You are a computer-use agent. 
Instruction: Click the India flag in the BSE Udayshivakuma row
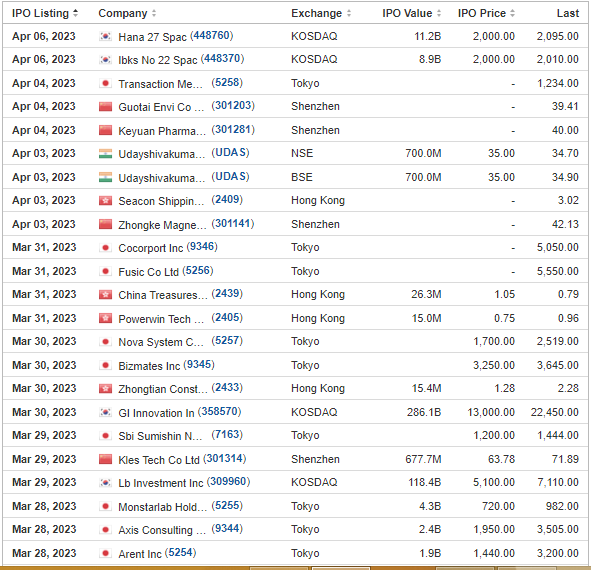click(105, 177)
